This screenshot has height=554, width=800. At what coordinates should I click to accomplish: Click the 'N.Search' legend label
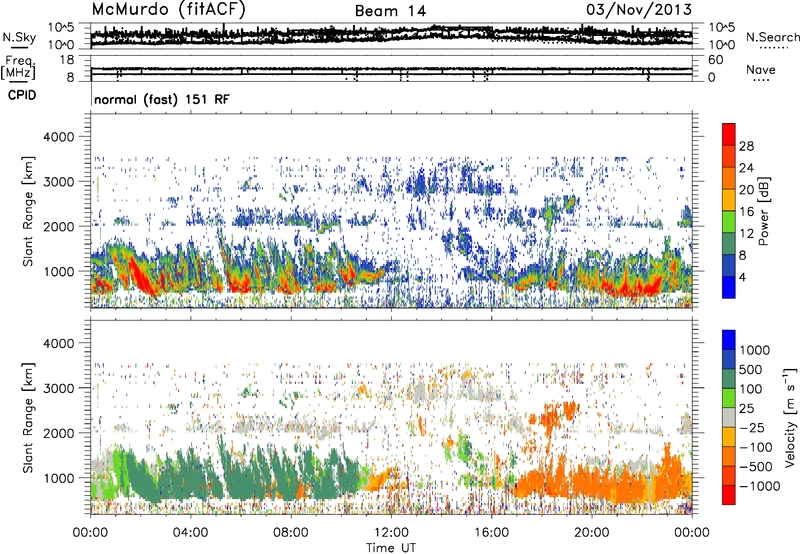tap(773, 37)
